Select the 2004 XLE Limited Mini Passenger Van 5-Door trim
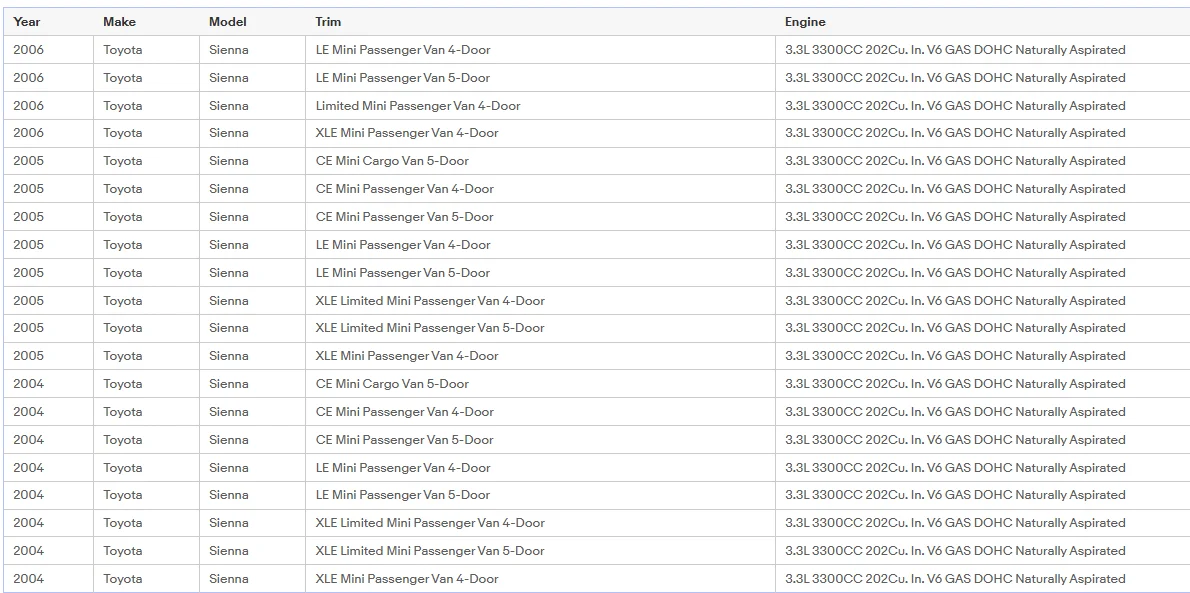This screenshot has width=1190, height=593. [x=430, y=550]
